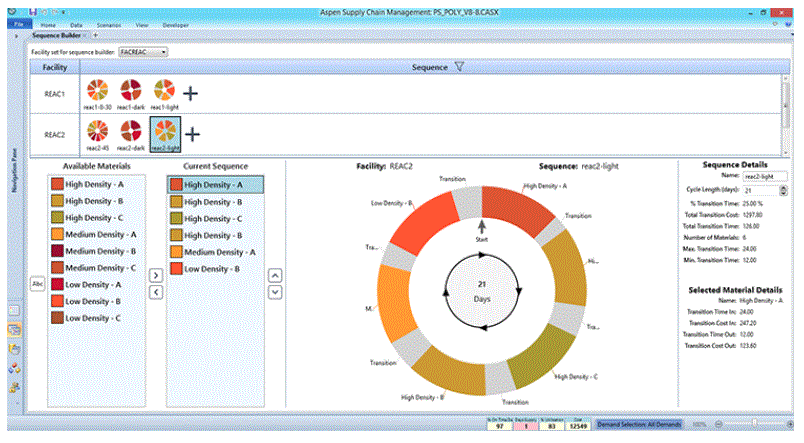Click Demand Selection: All Demands button
The width and height of the screenshot is (804, 443).
pos(639,425)
